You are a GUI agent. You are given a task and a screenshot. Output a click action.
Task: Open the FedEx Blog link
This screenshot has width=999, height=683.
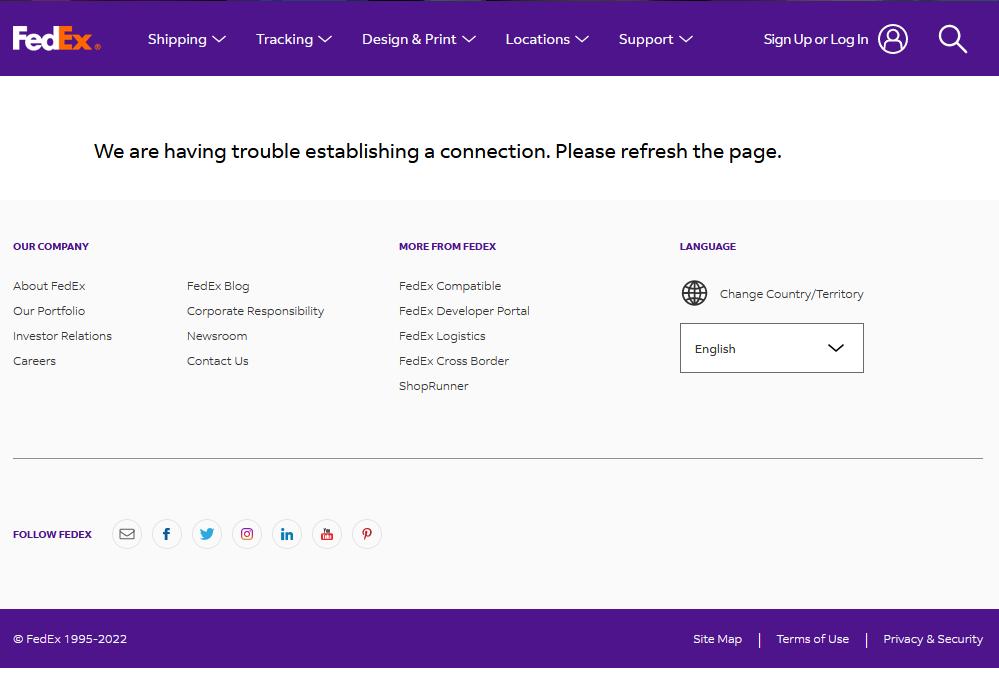pyautogui.click(x=218, y=286)
